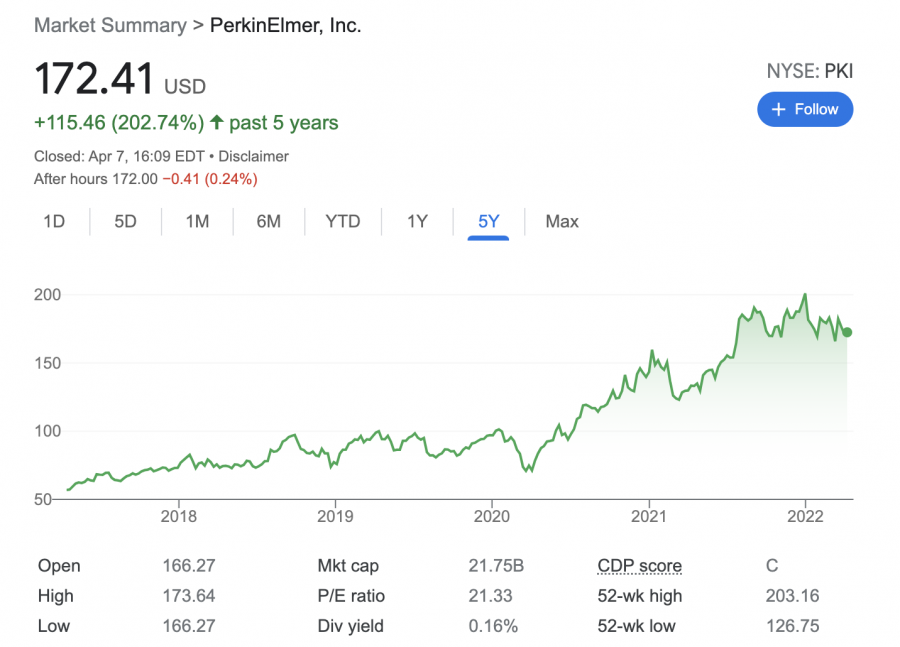Click the +115.46 (202.74%) change text
900x647 pixels.
(x=119, y=122)
